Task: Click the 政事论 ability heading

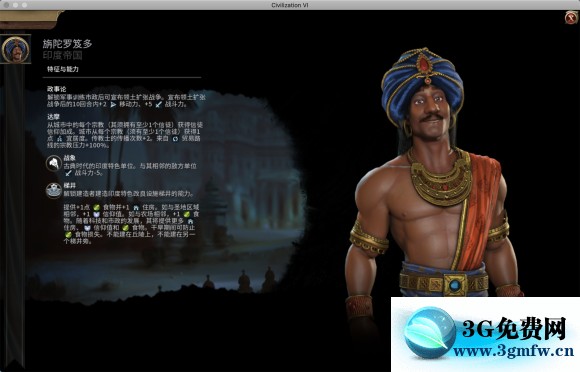Action: coord(56,89)
